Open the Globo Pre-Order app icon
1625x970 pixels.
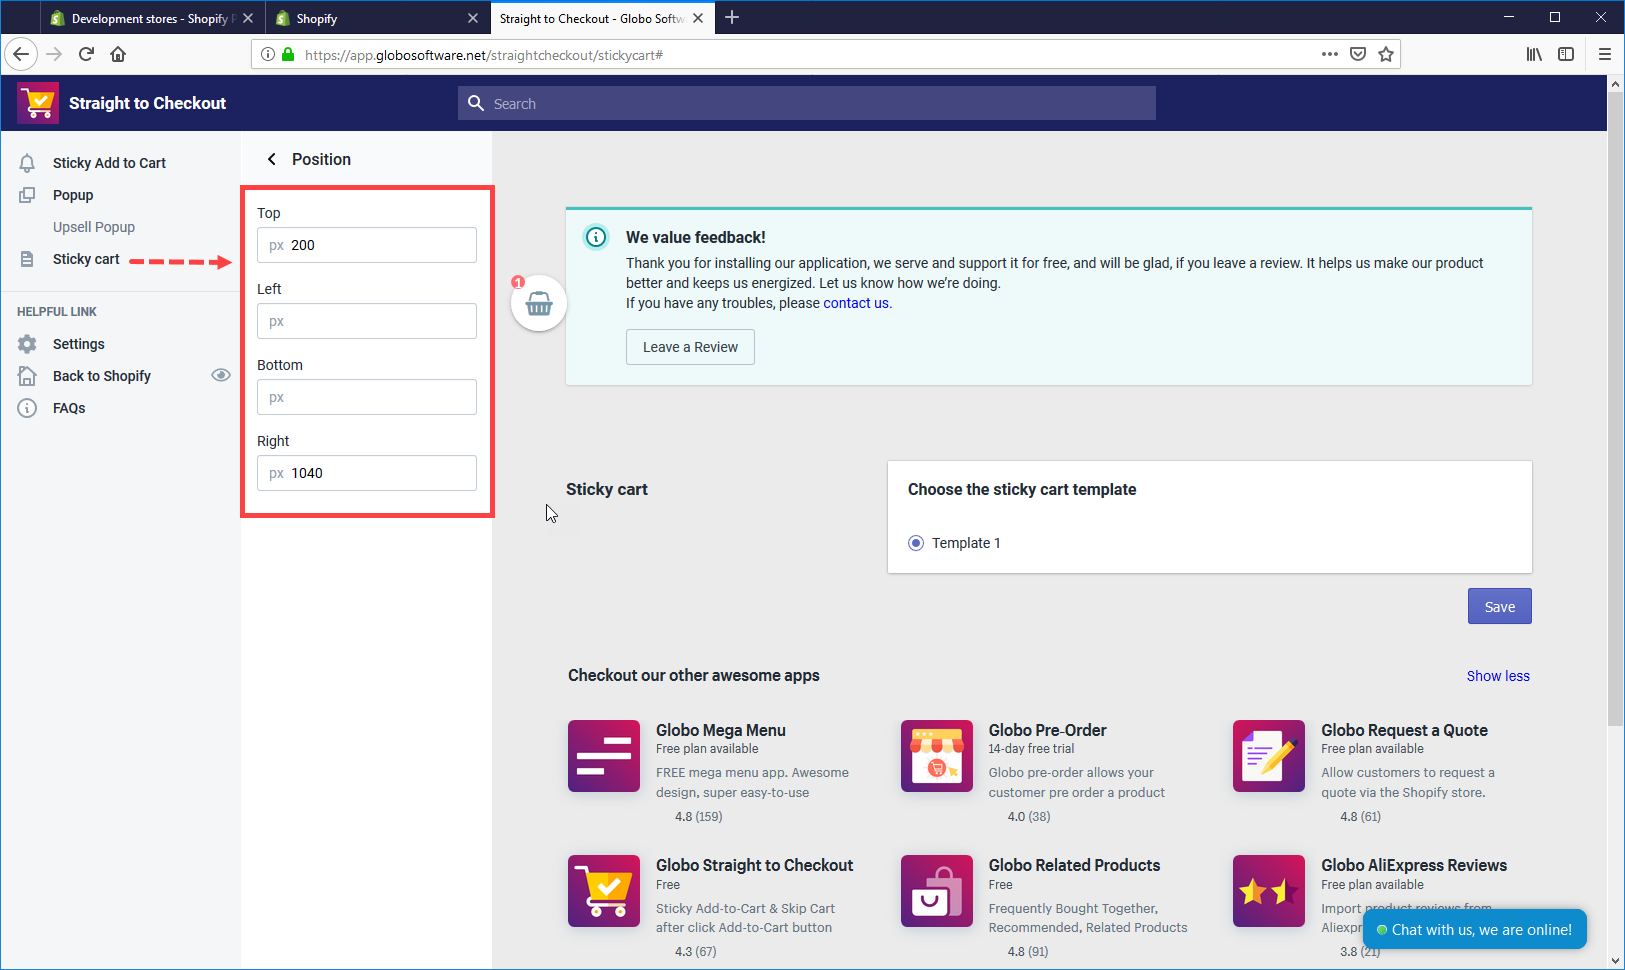click(936, 756)
